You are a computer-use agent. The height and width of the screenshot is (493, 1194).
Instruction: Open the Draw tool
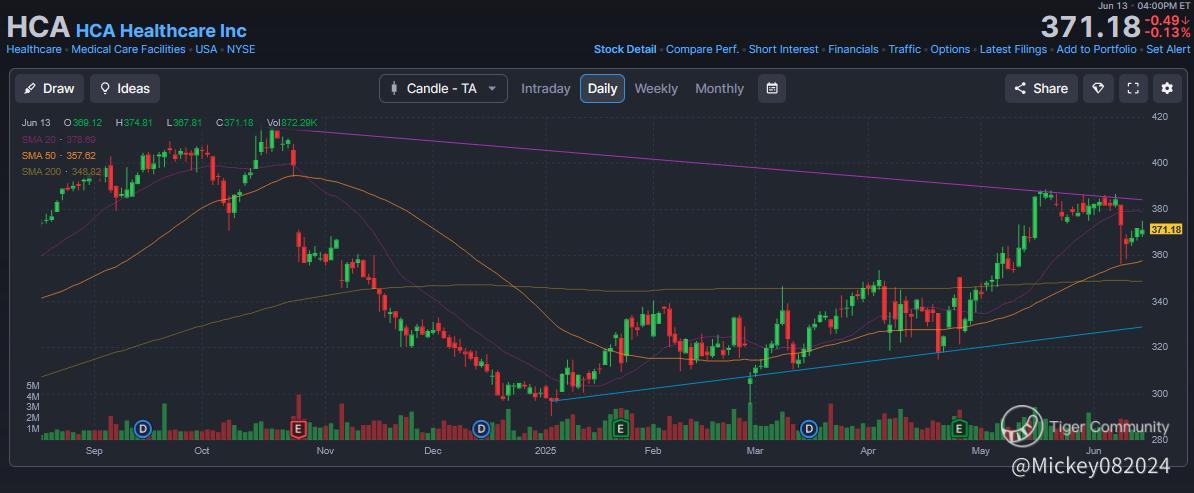pyautogui.click(x=49, y=88)
